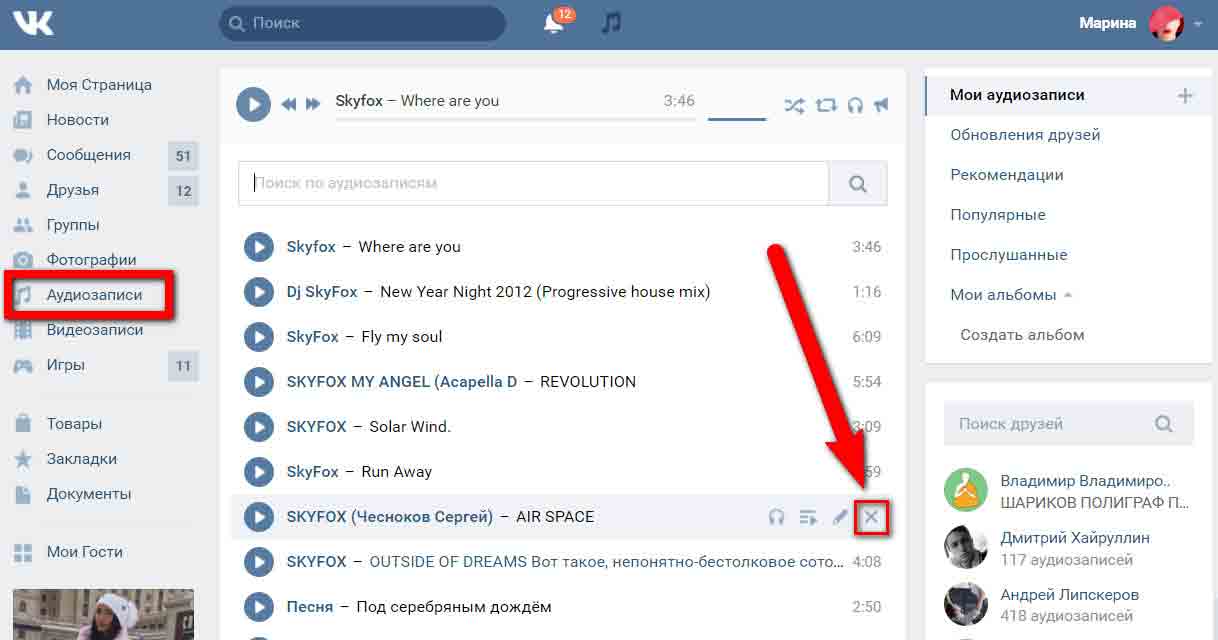
Task: Open the music note player in header
Action: pos(611,22)
